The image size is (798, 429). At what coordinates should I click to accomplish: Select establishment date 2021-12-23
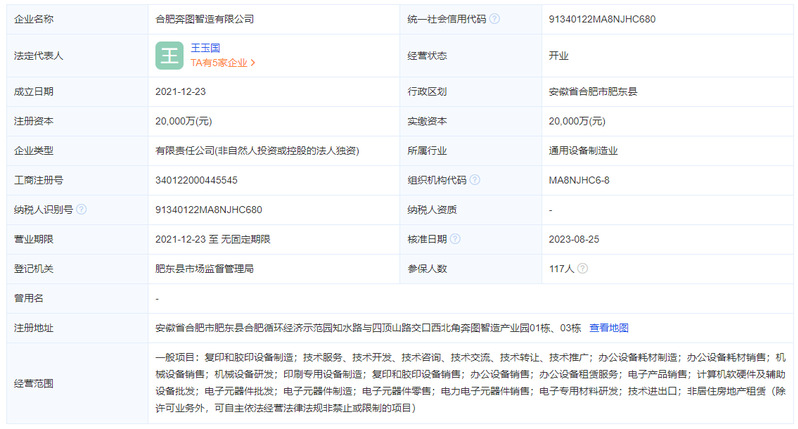click(181, 92)
